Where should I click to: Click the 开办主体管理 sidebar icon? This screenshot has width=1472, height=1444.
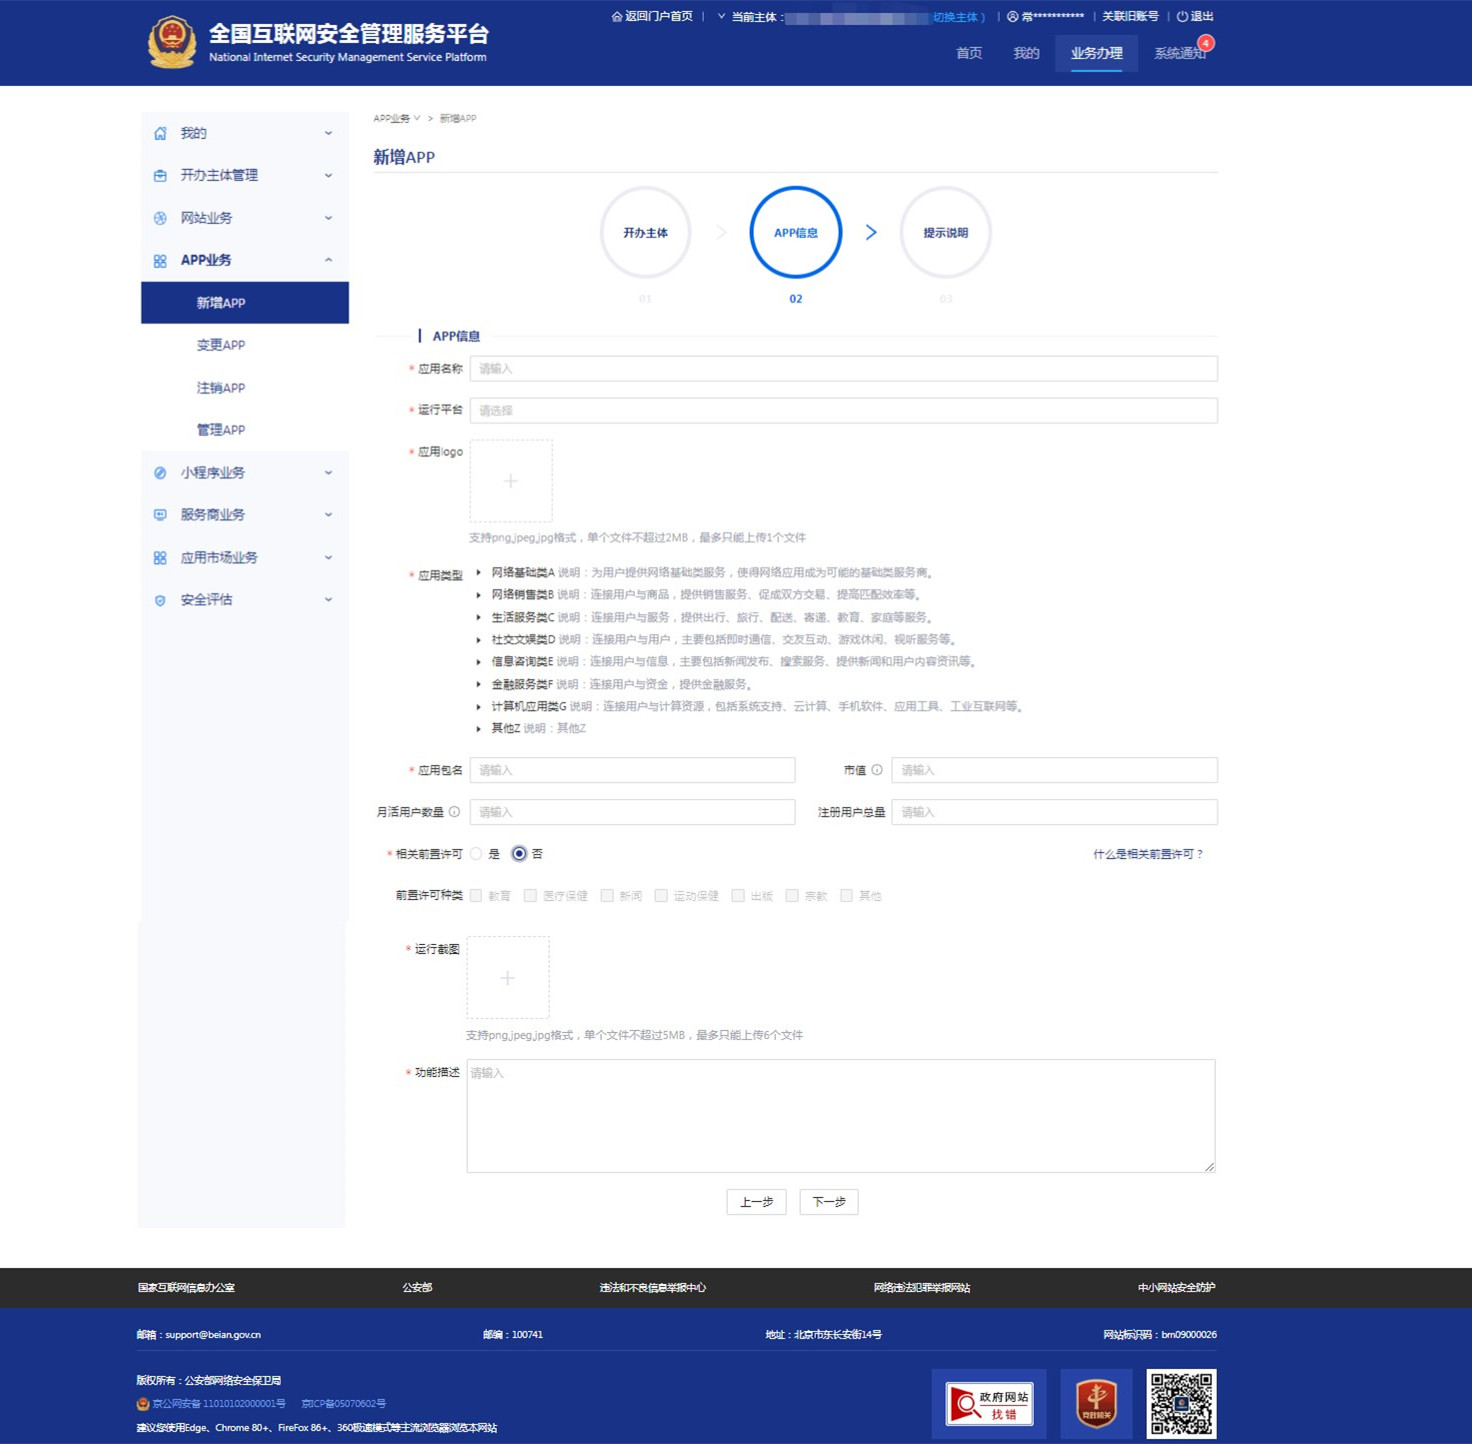coord(160,175)
